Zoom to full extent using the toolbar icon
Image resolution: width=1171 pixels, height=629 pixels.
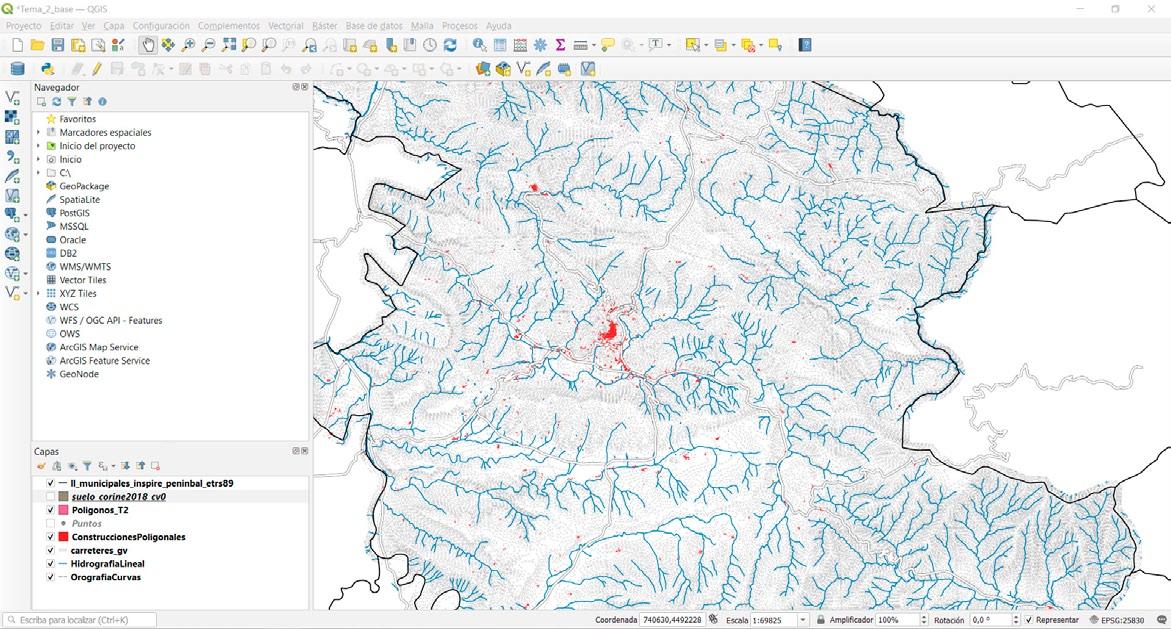[x=229, y=45]
